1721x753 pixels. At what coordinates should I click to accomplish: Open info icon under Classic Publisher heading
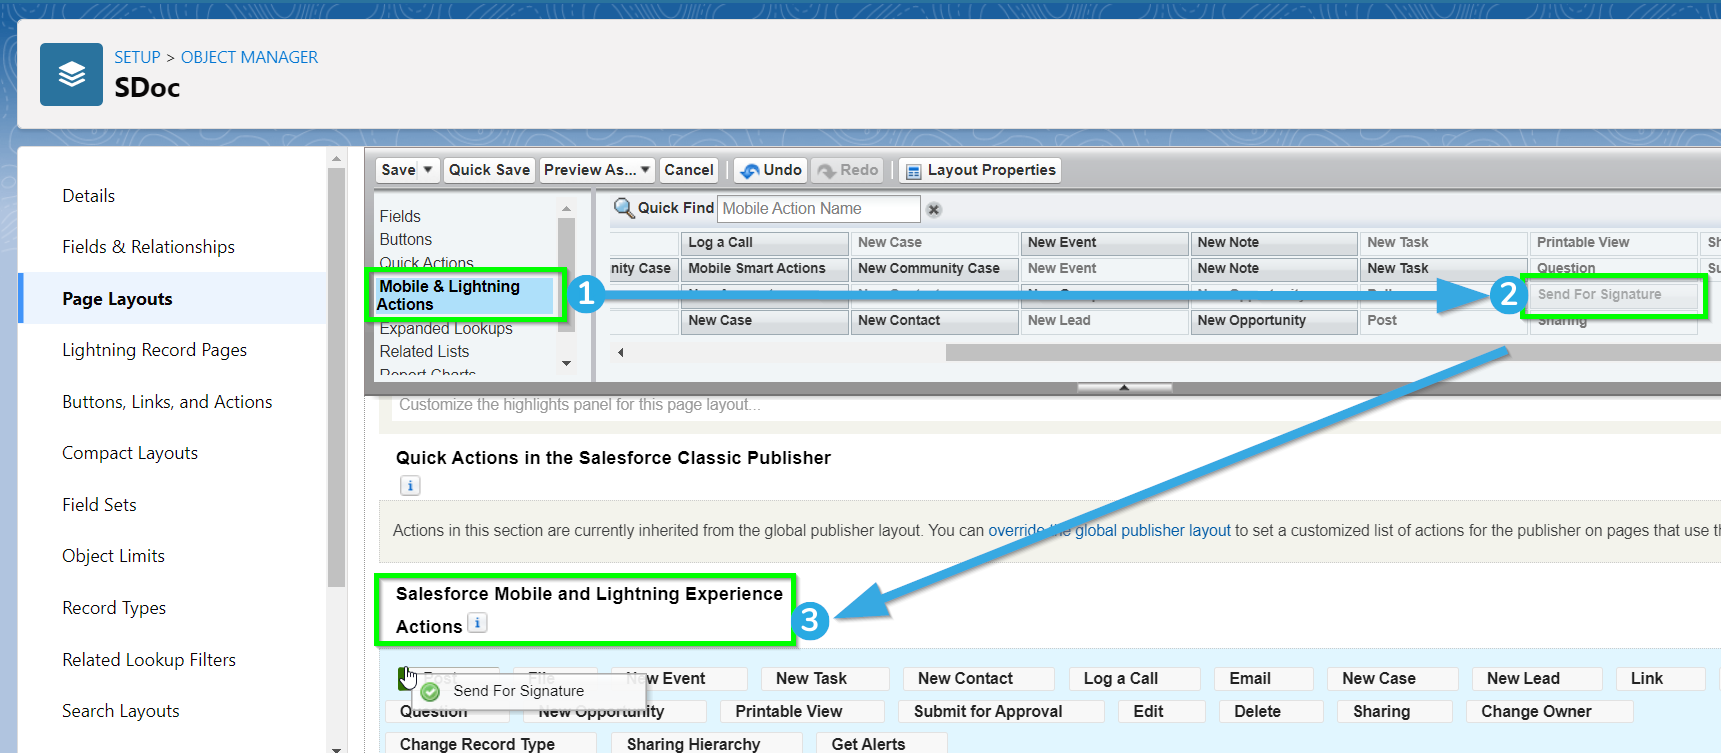410,486
